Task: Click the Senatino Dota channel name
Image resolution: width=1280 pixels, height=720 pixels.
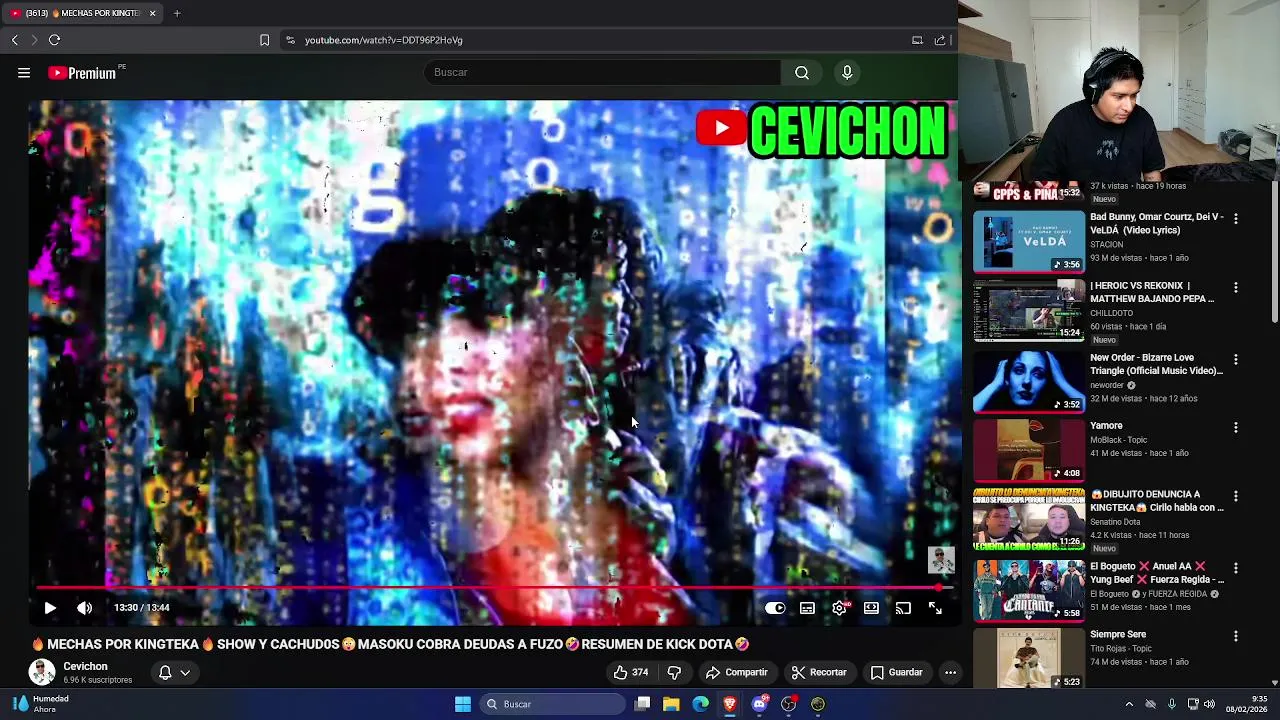Action: coord(1115,522)
